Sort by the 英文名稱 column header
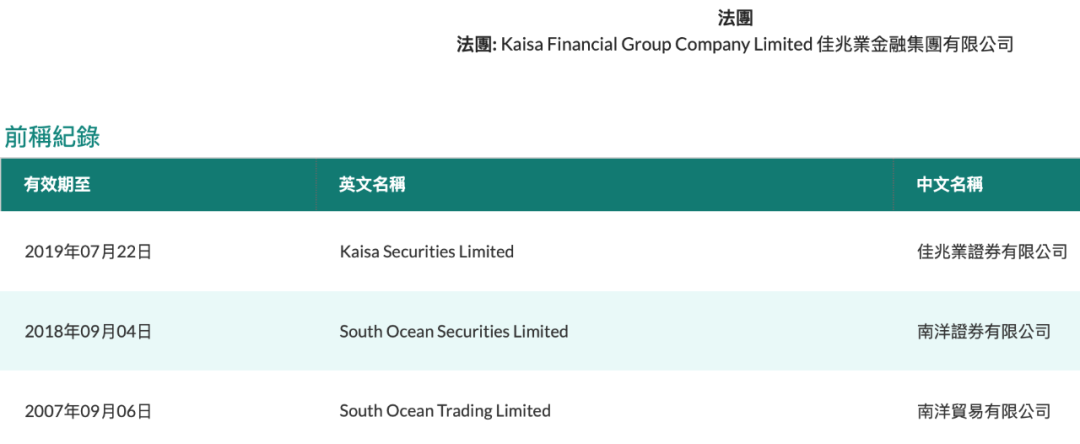The width and height of the screenshot is (1080, 444). pyautogui.click(x=372, y=184)
